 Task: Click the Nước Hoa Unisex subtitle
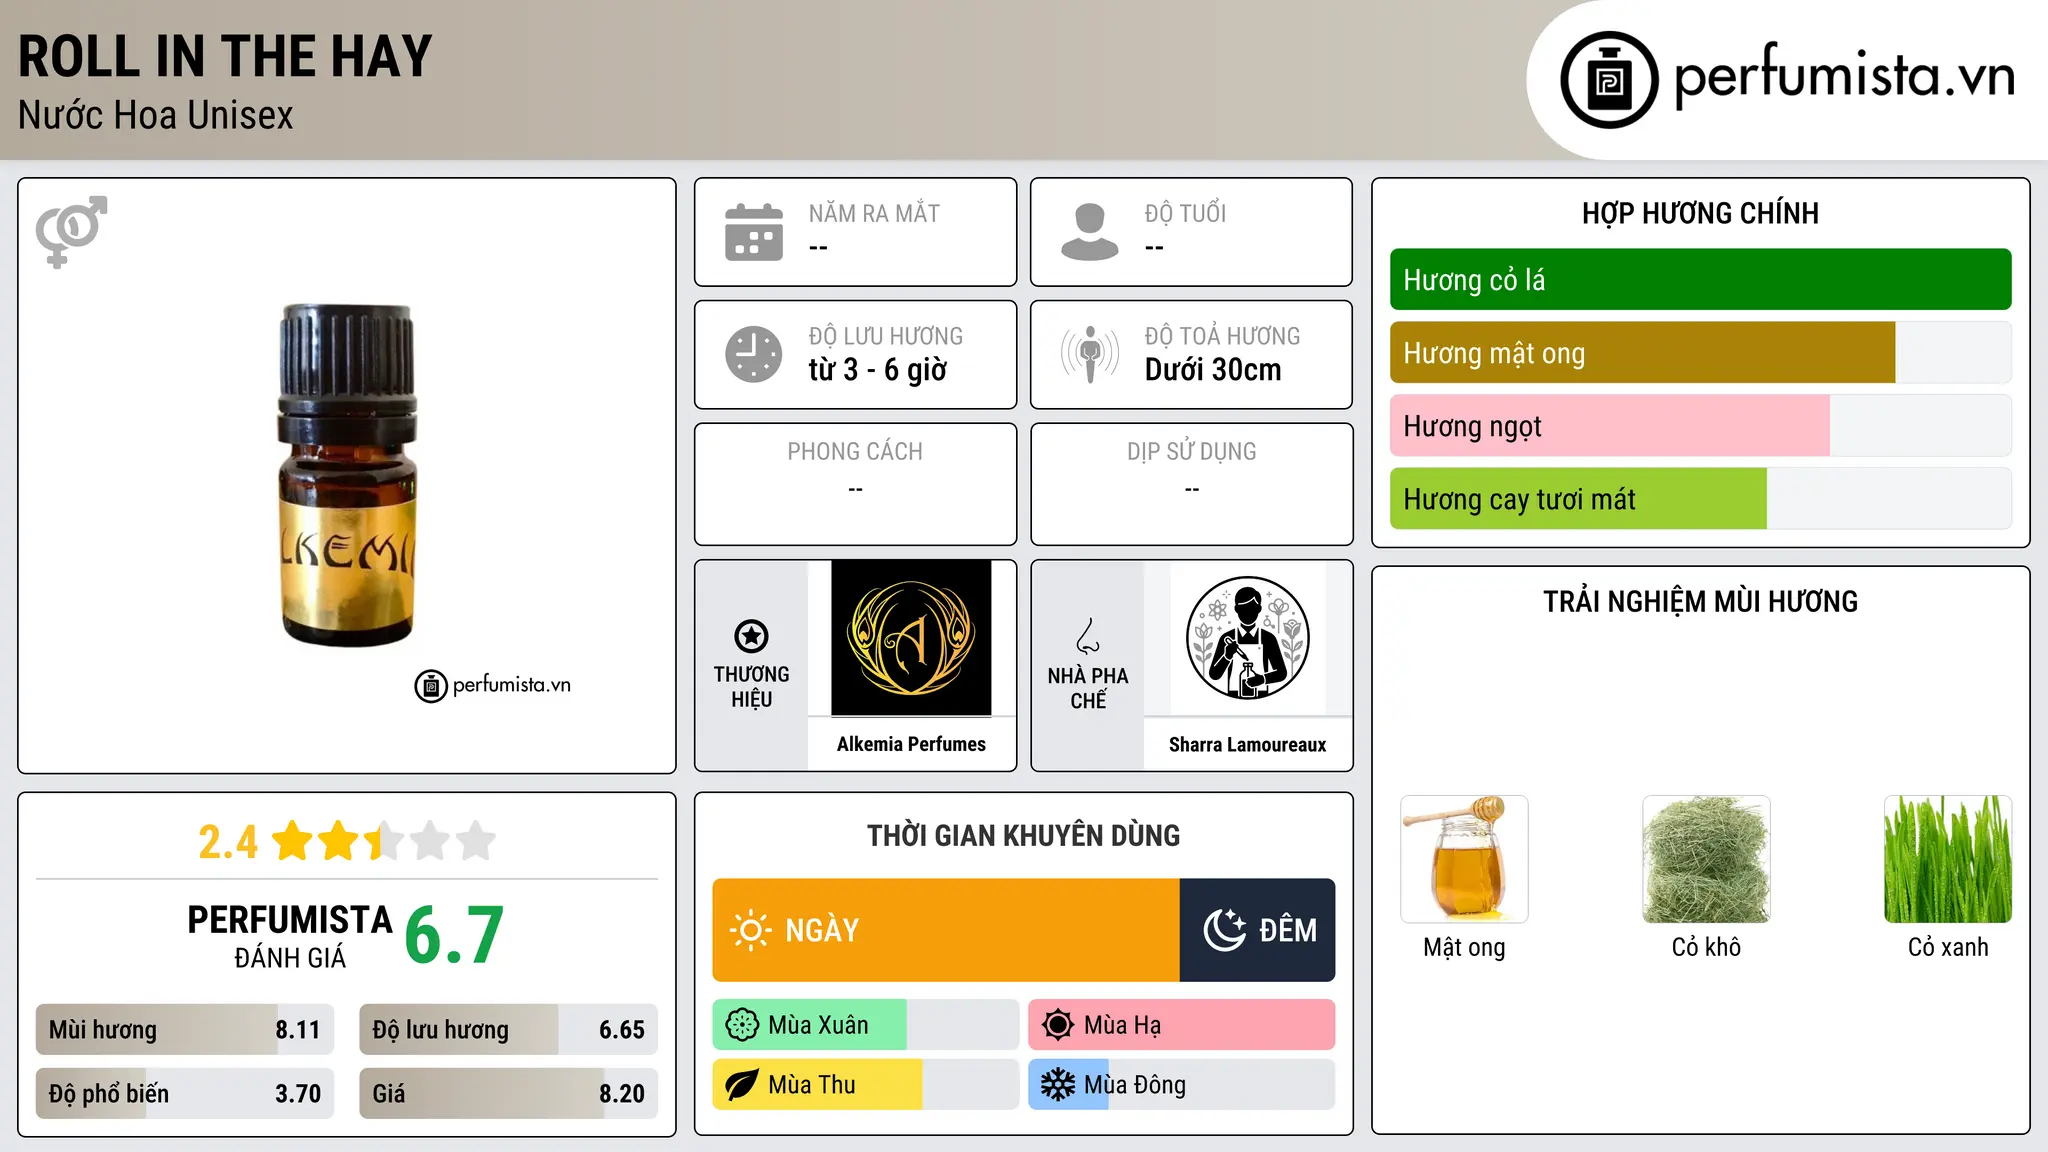156,115
